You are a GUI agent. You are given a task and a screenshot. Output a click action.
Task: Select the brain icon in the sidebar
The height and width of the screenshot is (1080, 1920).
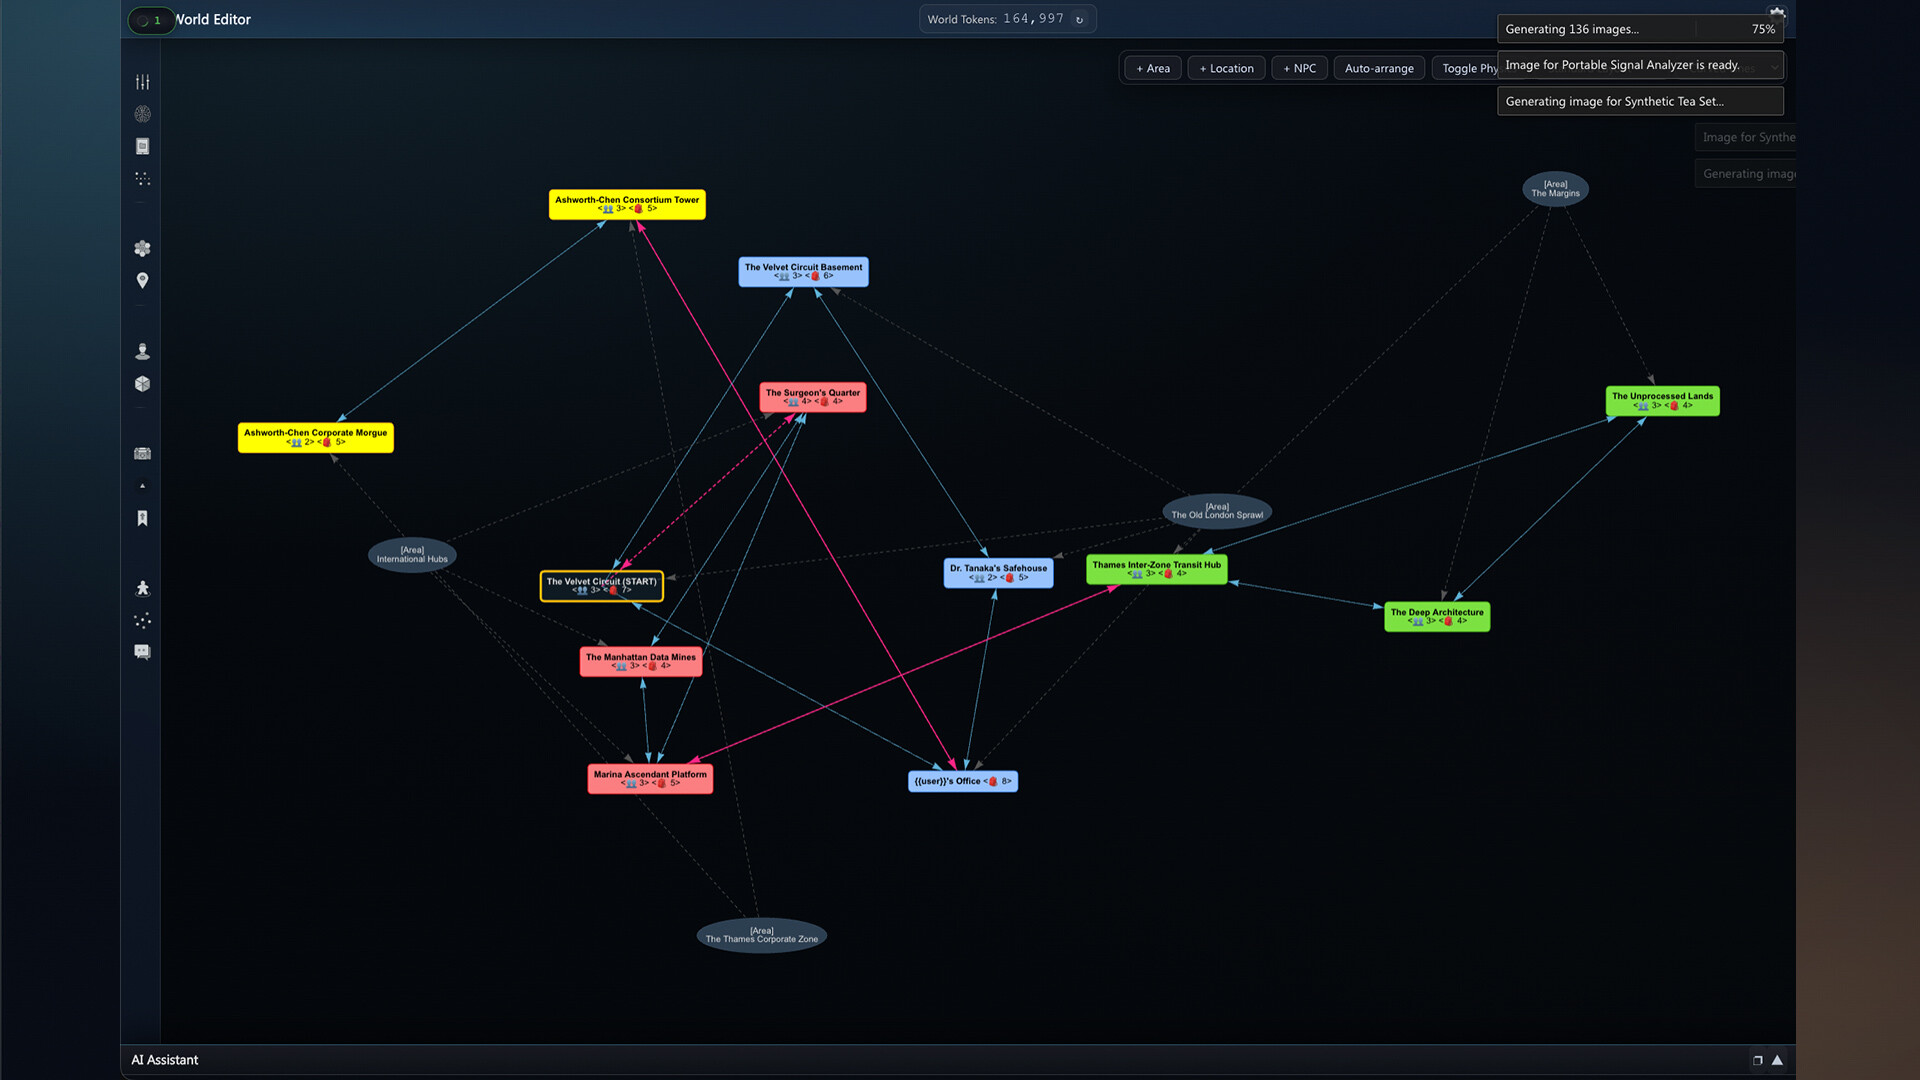coord(142,114)
